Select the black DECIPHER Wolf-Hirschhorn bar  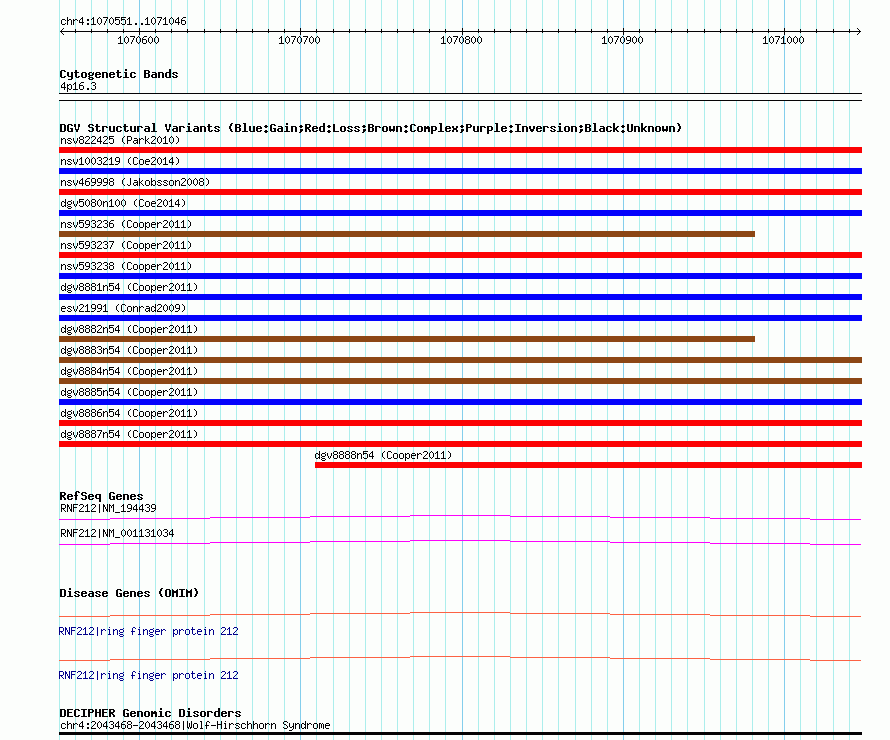(460, 734)
